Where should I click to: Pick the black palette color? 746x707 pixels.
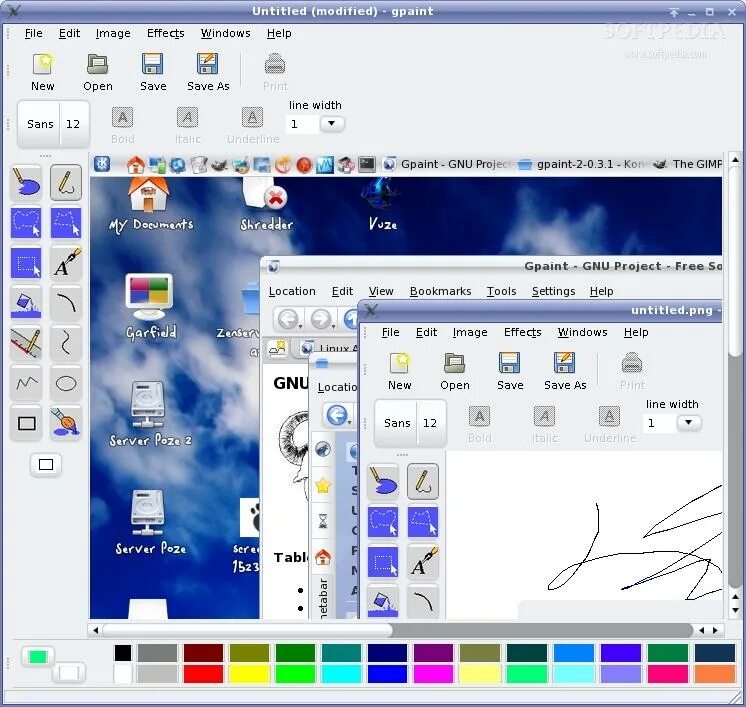click(x=123, y=653)
